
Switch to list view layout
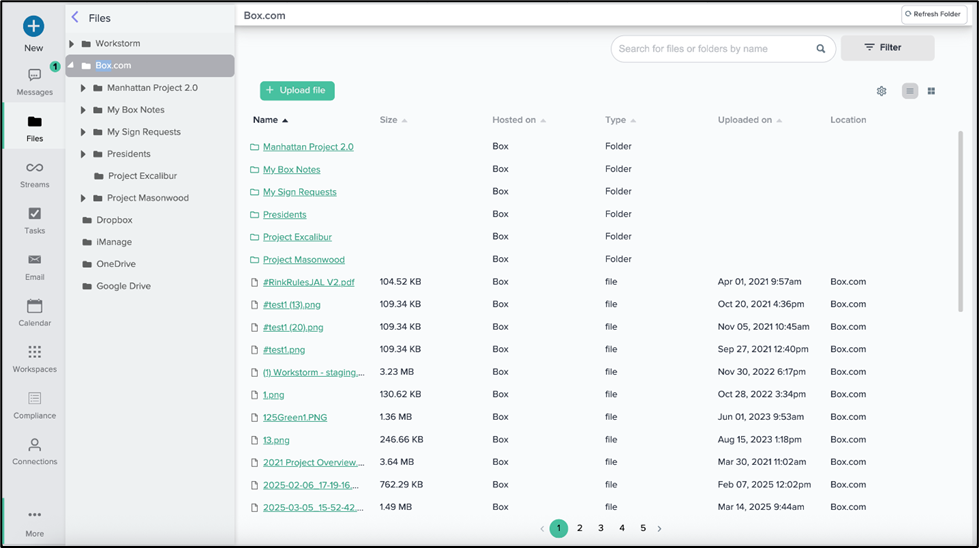pos(910,91)
